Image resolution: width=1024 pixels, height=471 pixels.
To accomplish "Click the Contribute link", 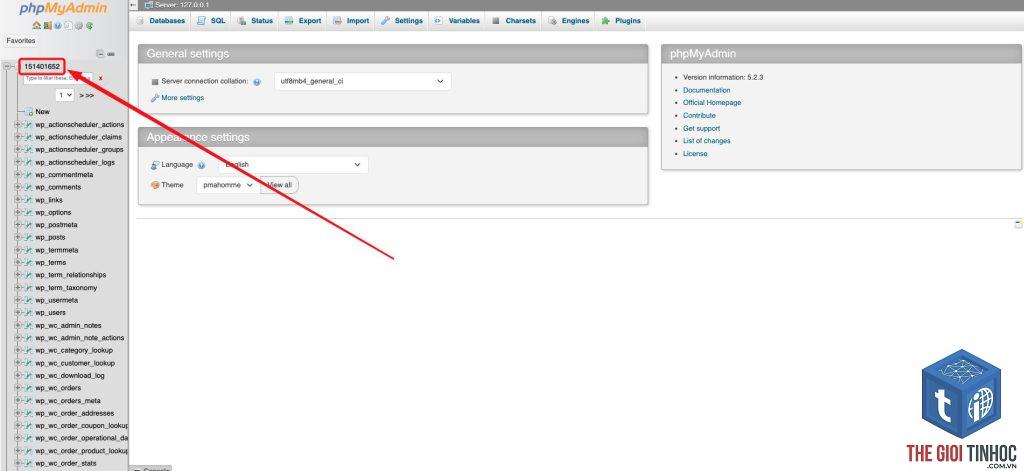I will (699, 116).
